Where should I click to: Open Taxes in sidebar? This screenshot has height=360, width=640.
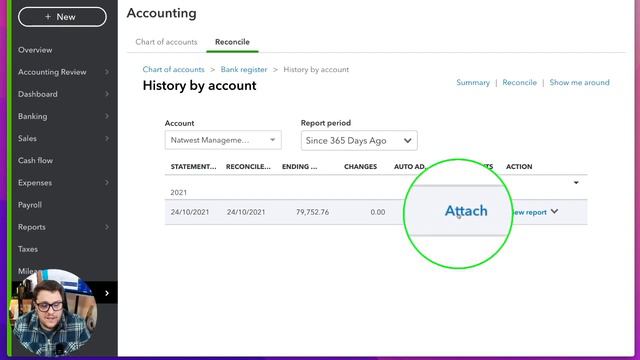tap(28, 249)
